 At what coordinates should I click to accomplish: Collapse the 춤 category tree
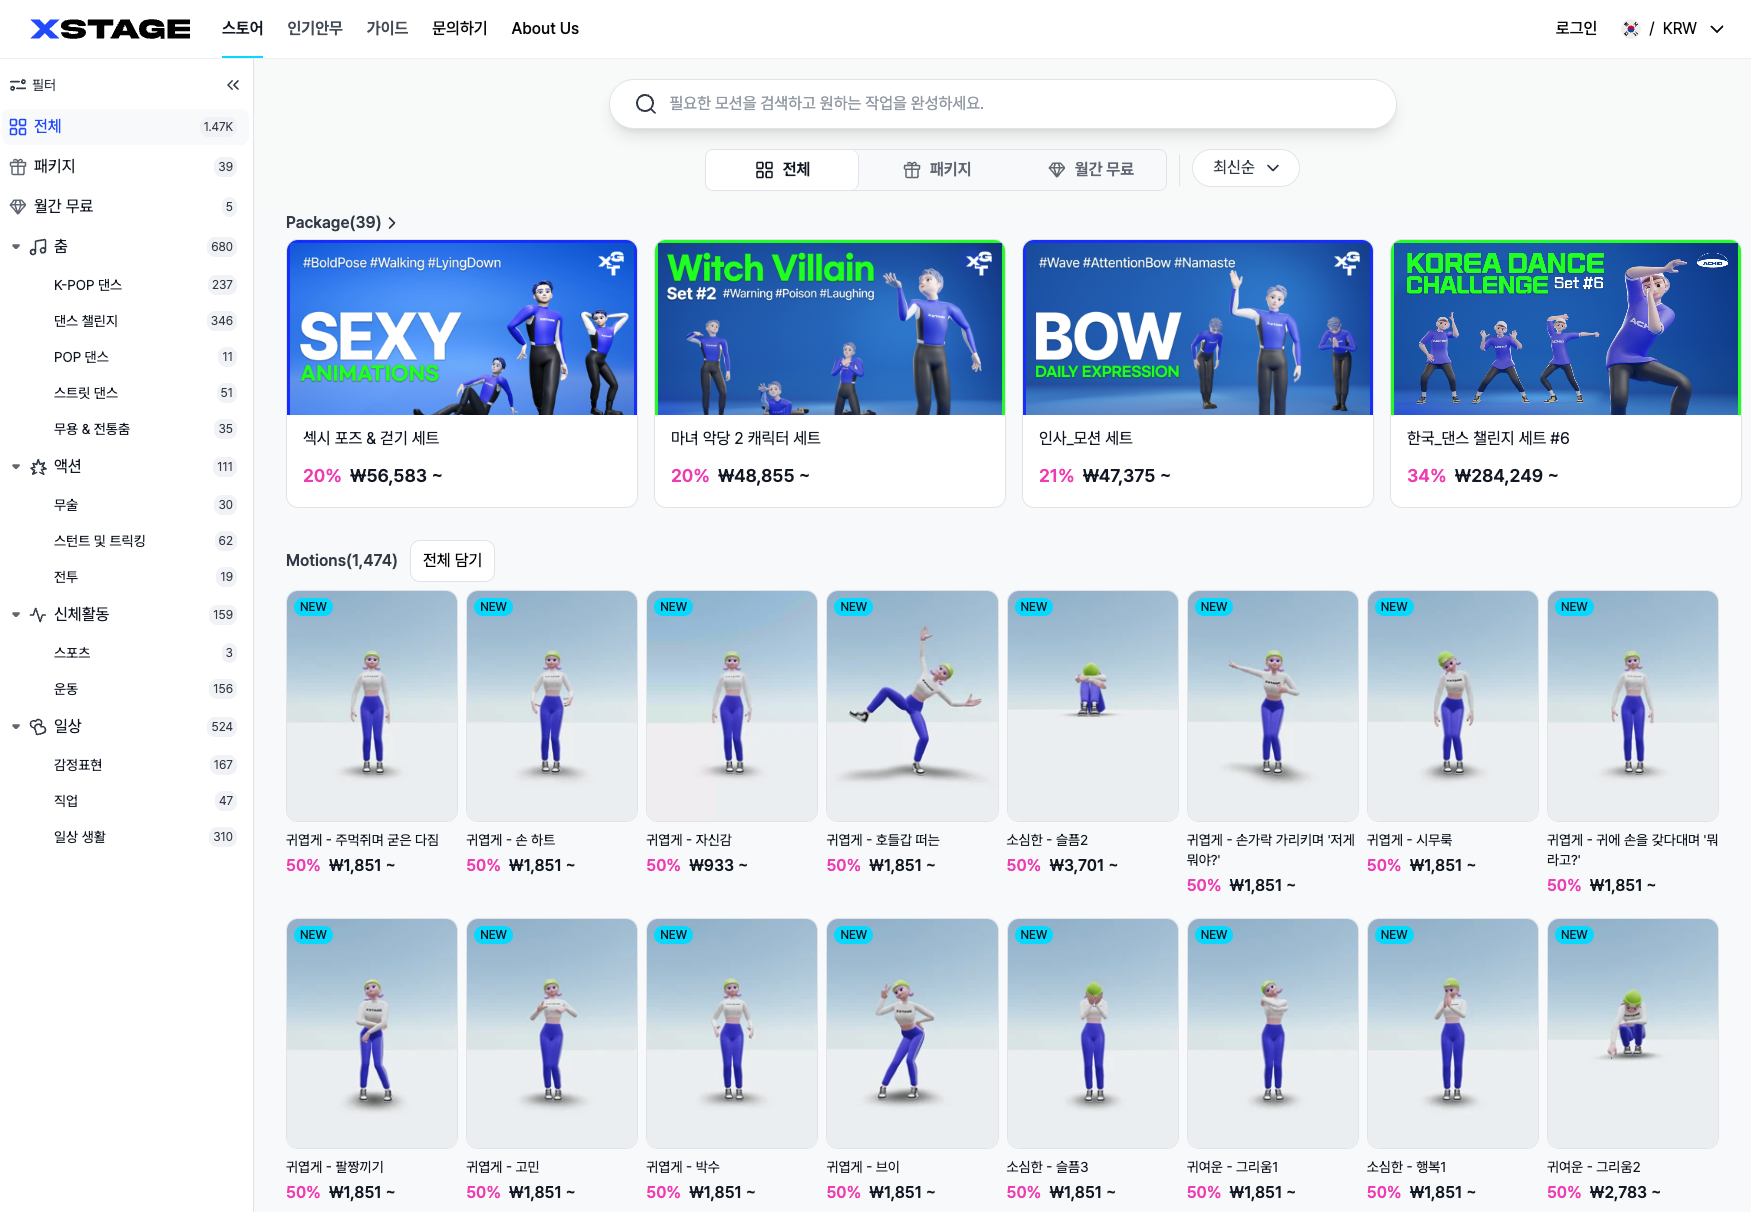(x=16, y=247)
